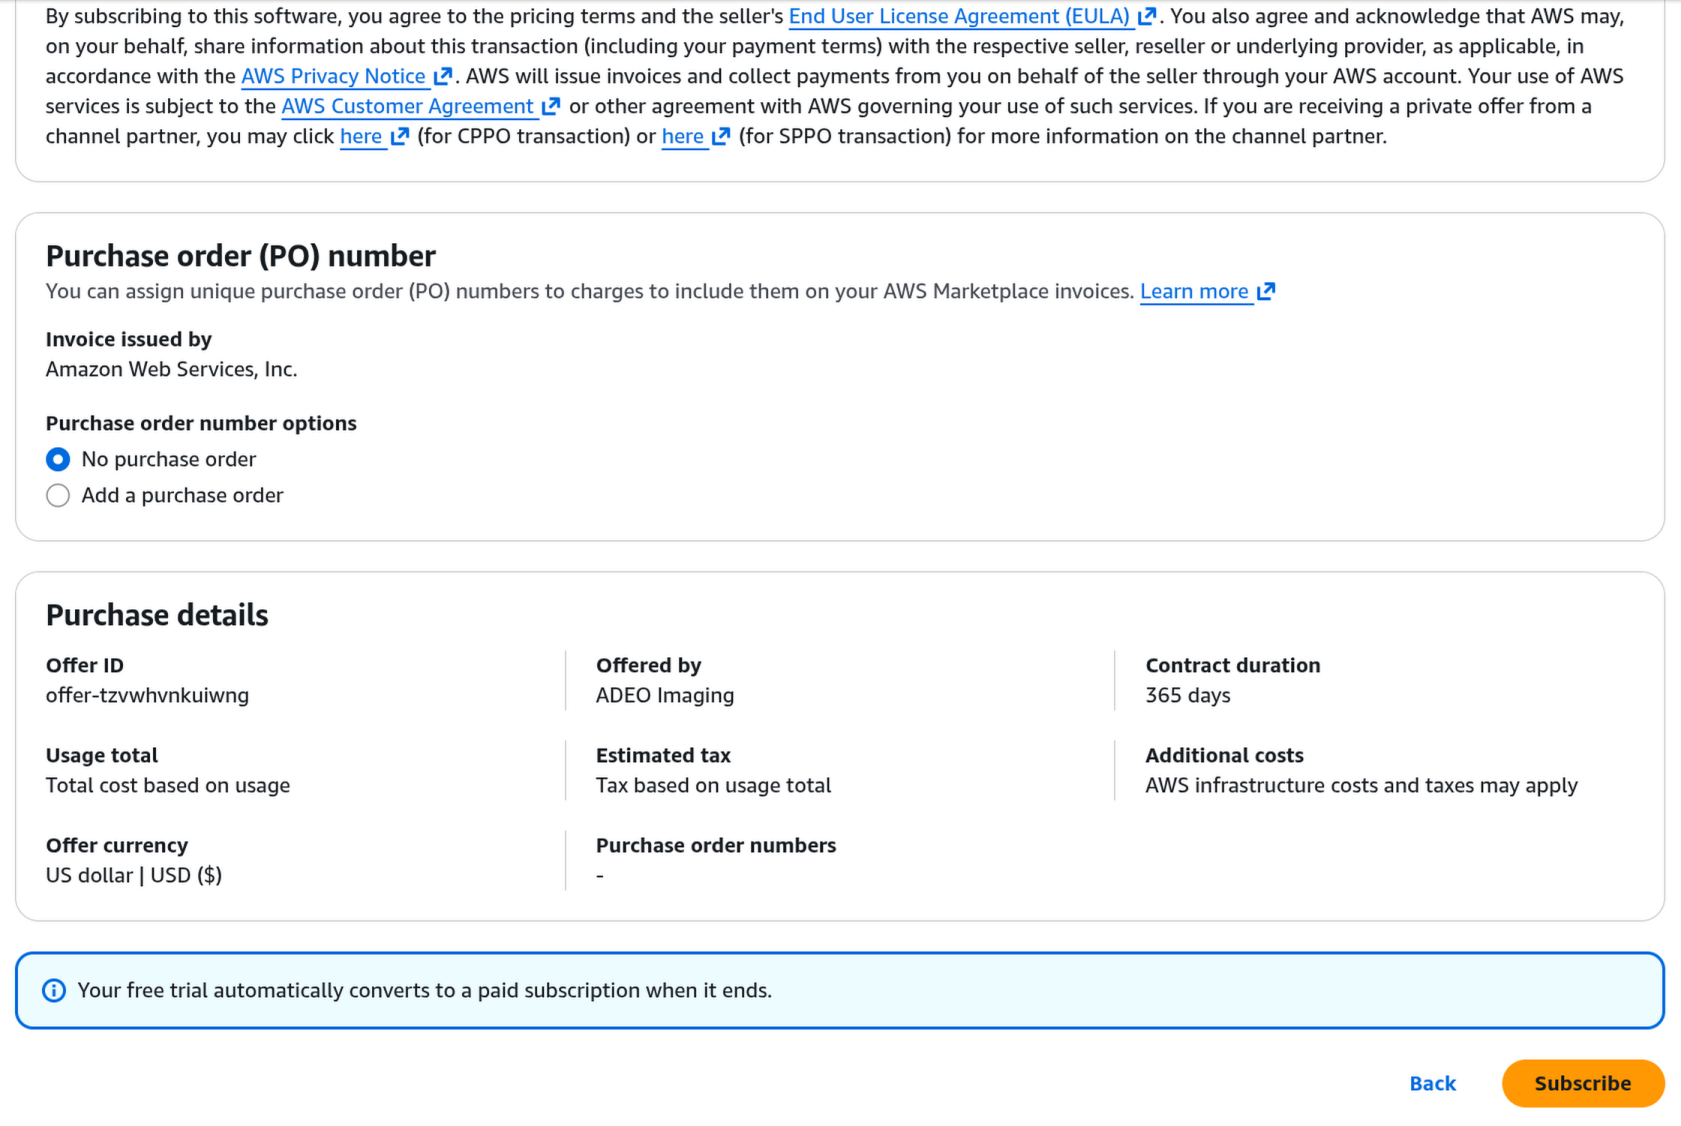Click the Subscribe button
The image size is (1681, 1126).
(x=1582, y=1083)
